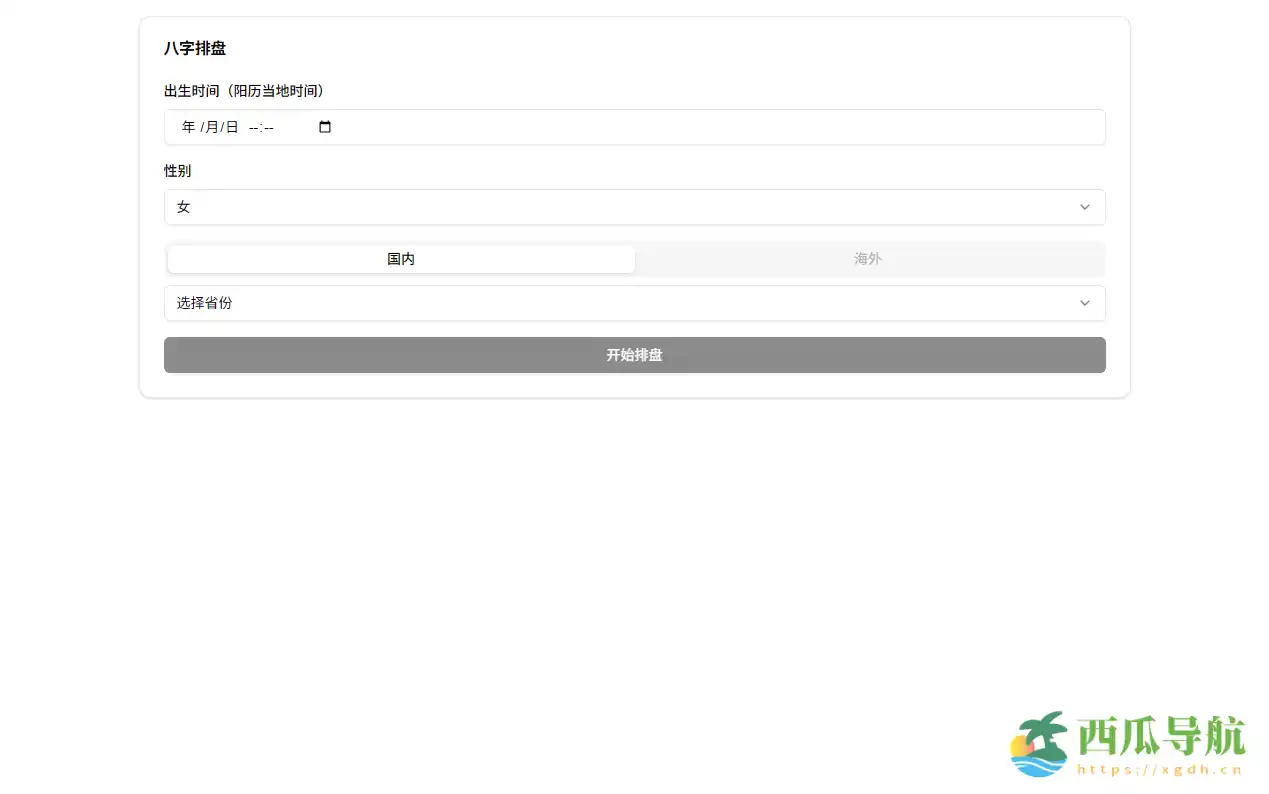This screenshot has height=794, width=1269.
Task: Click the 出生时间（阳历当地时间）label
Action: (244, 90)
